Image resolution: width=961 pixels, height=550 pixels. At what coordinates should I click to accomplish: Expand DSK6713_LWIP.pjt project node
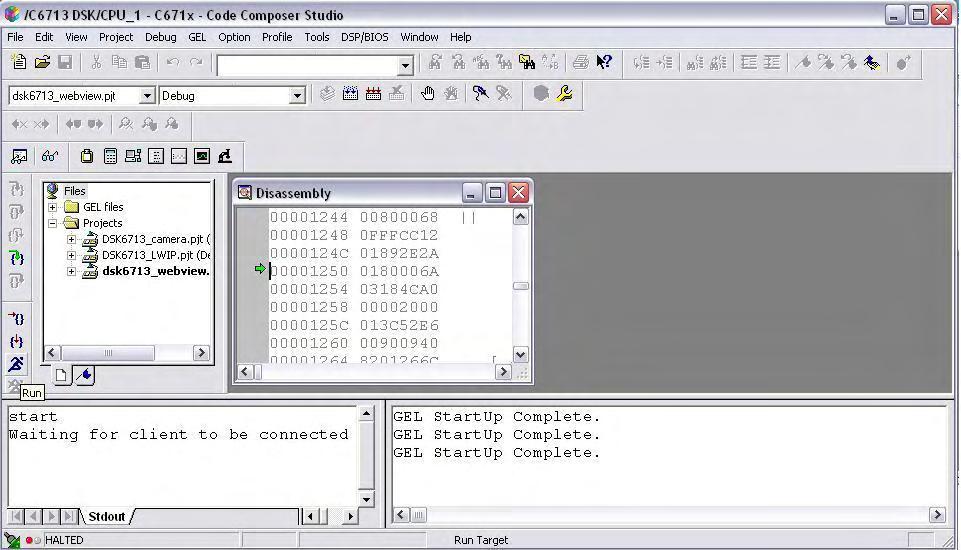pyautogui.click(x=72, y=255)
